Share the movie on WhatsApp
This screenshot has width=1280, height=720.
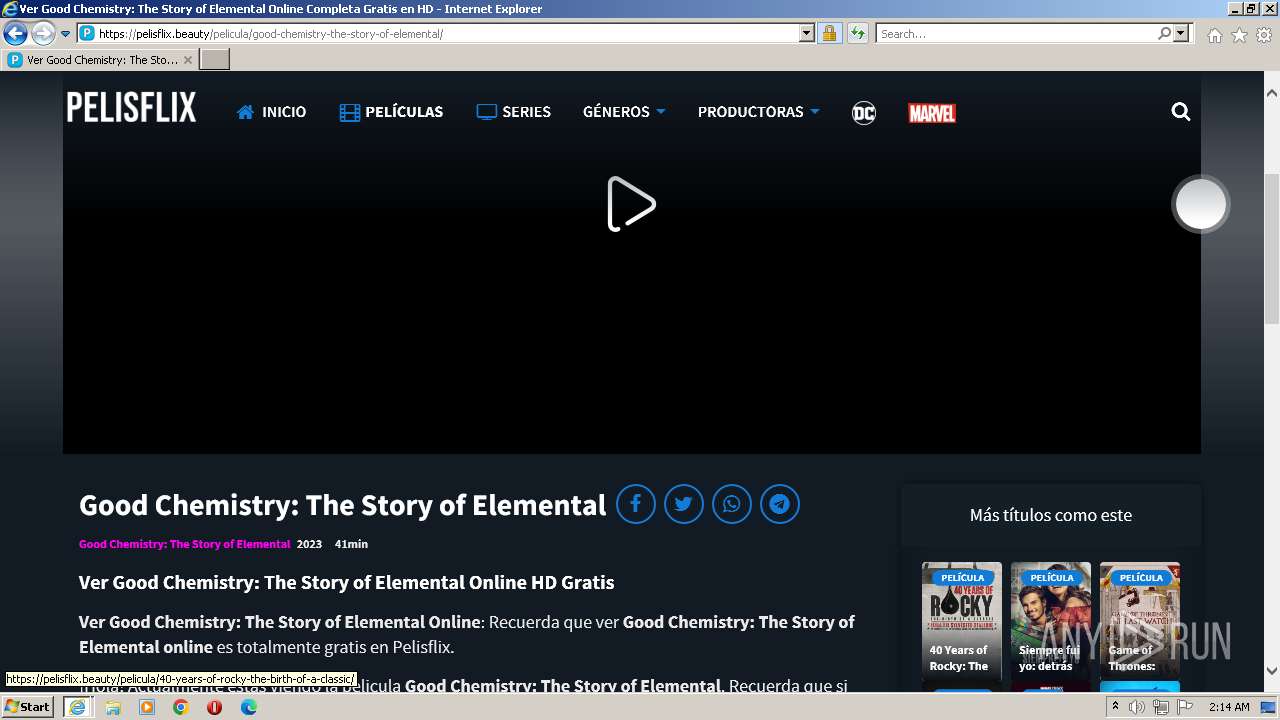[732, 504]
